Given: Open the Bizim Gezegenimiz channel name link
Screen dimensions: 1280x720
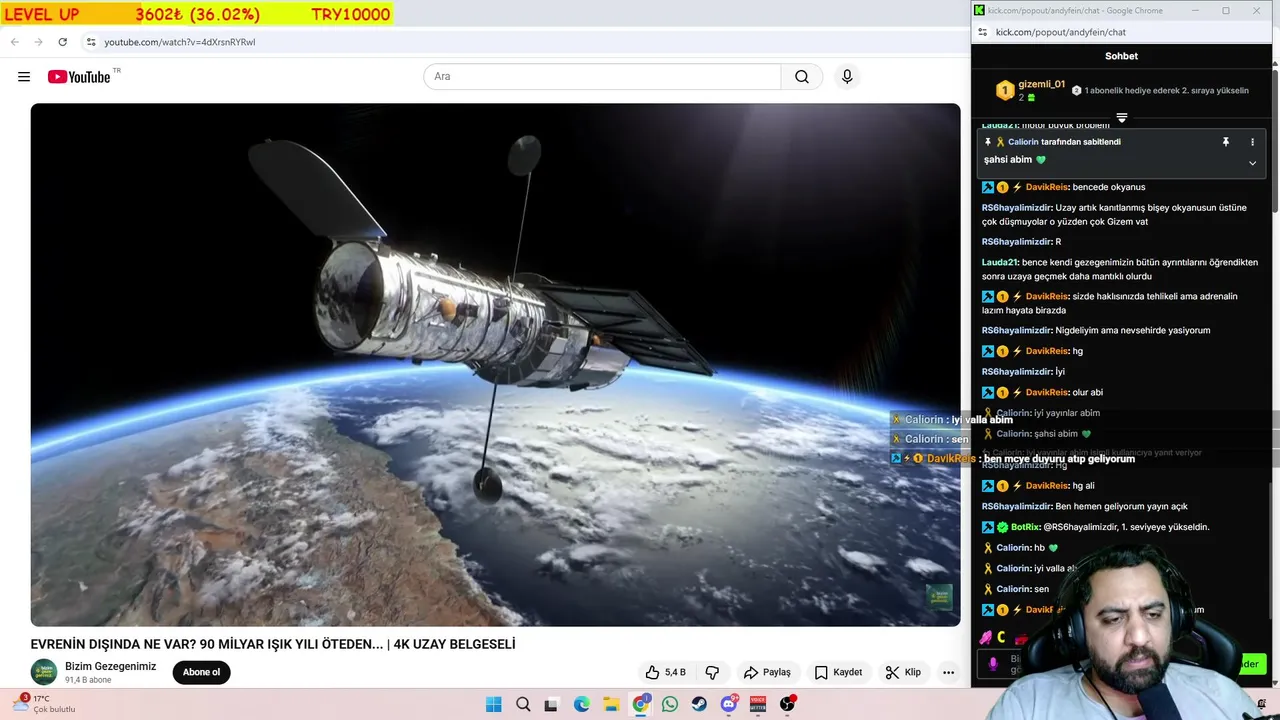Looking at the screenshot, I should pos(110,666).
